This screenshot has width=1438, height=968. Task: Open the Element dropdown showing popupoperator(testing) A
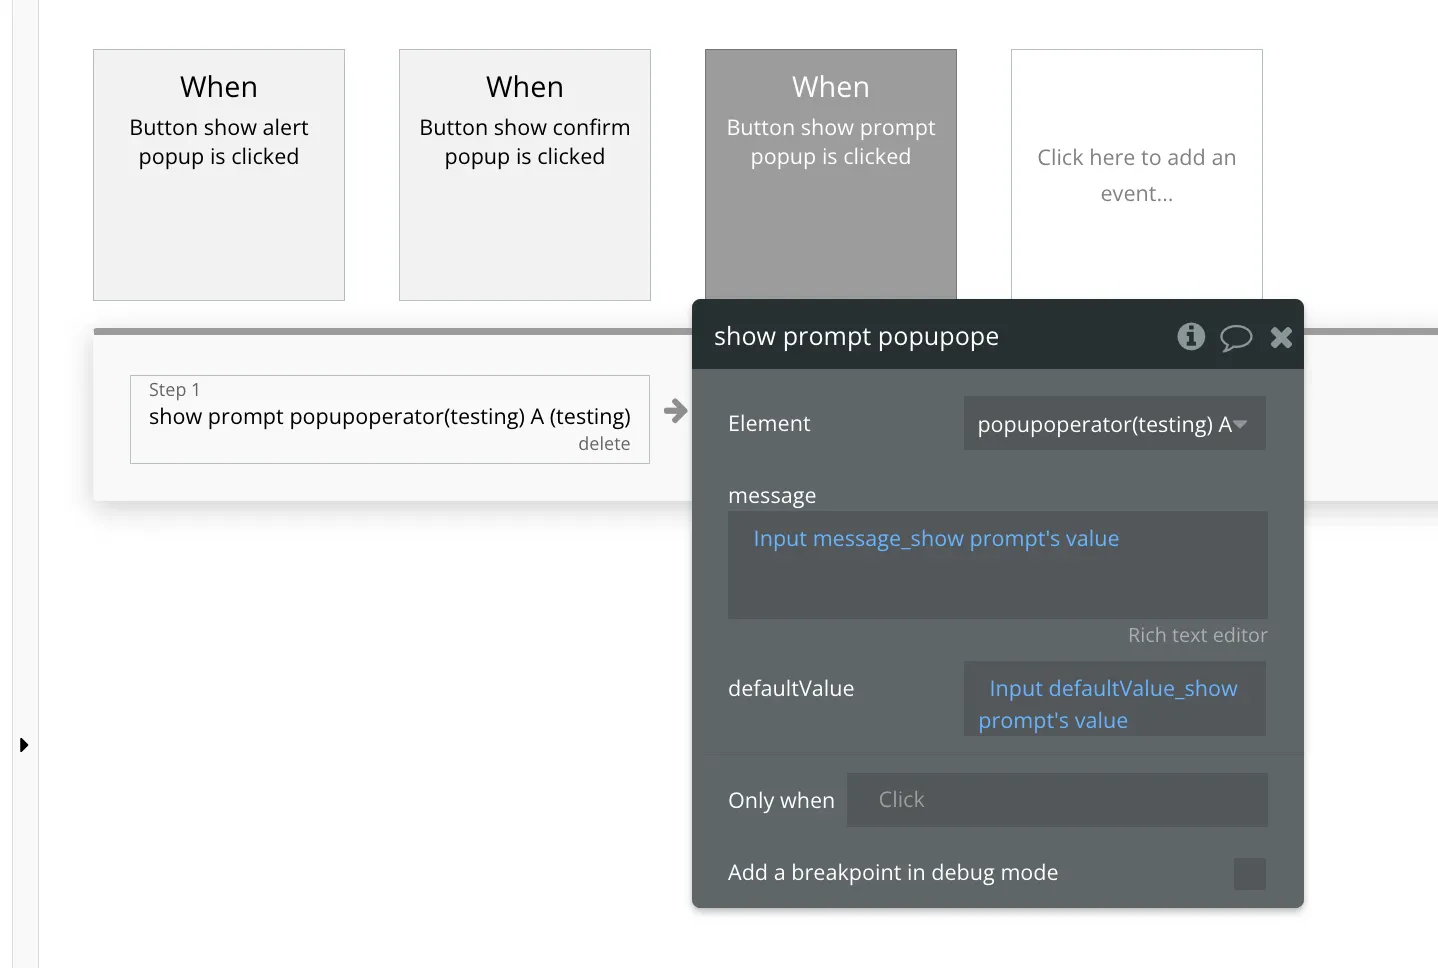click(x=1114, y=424)
